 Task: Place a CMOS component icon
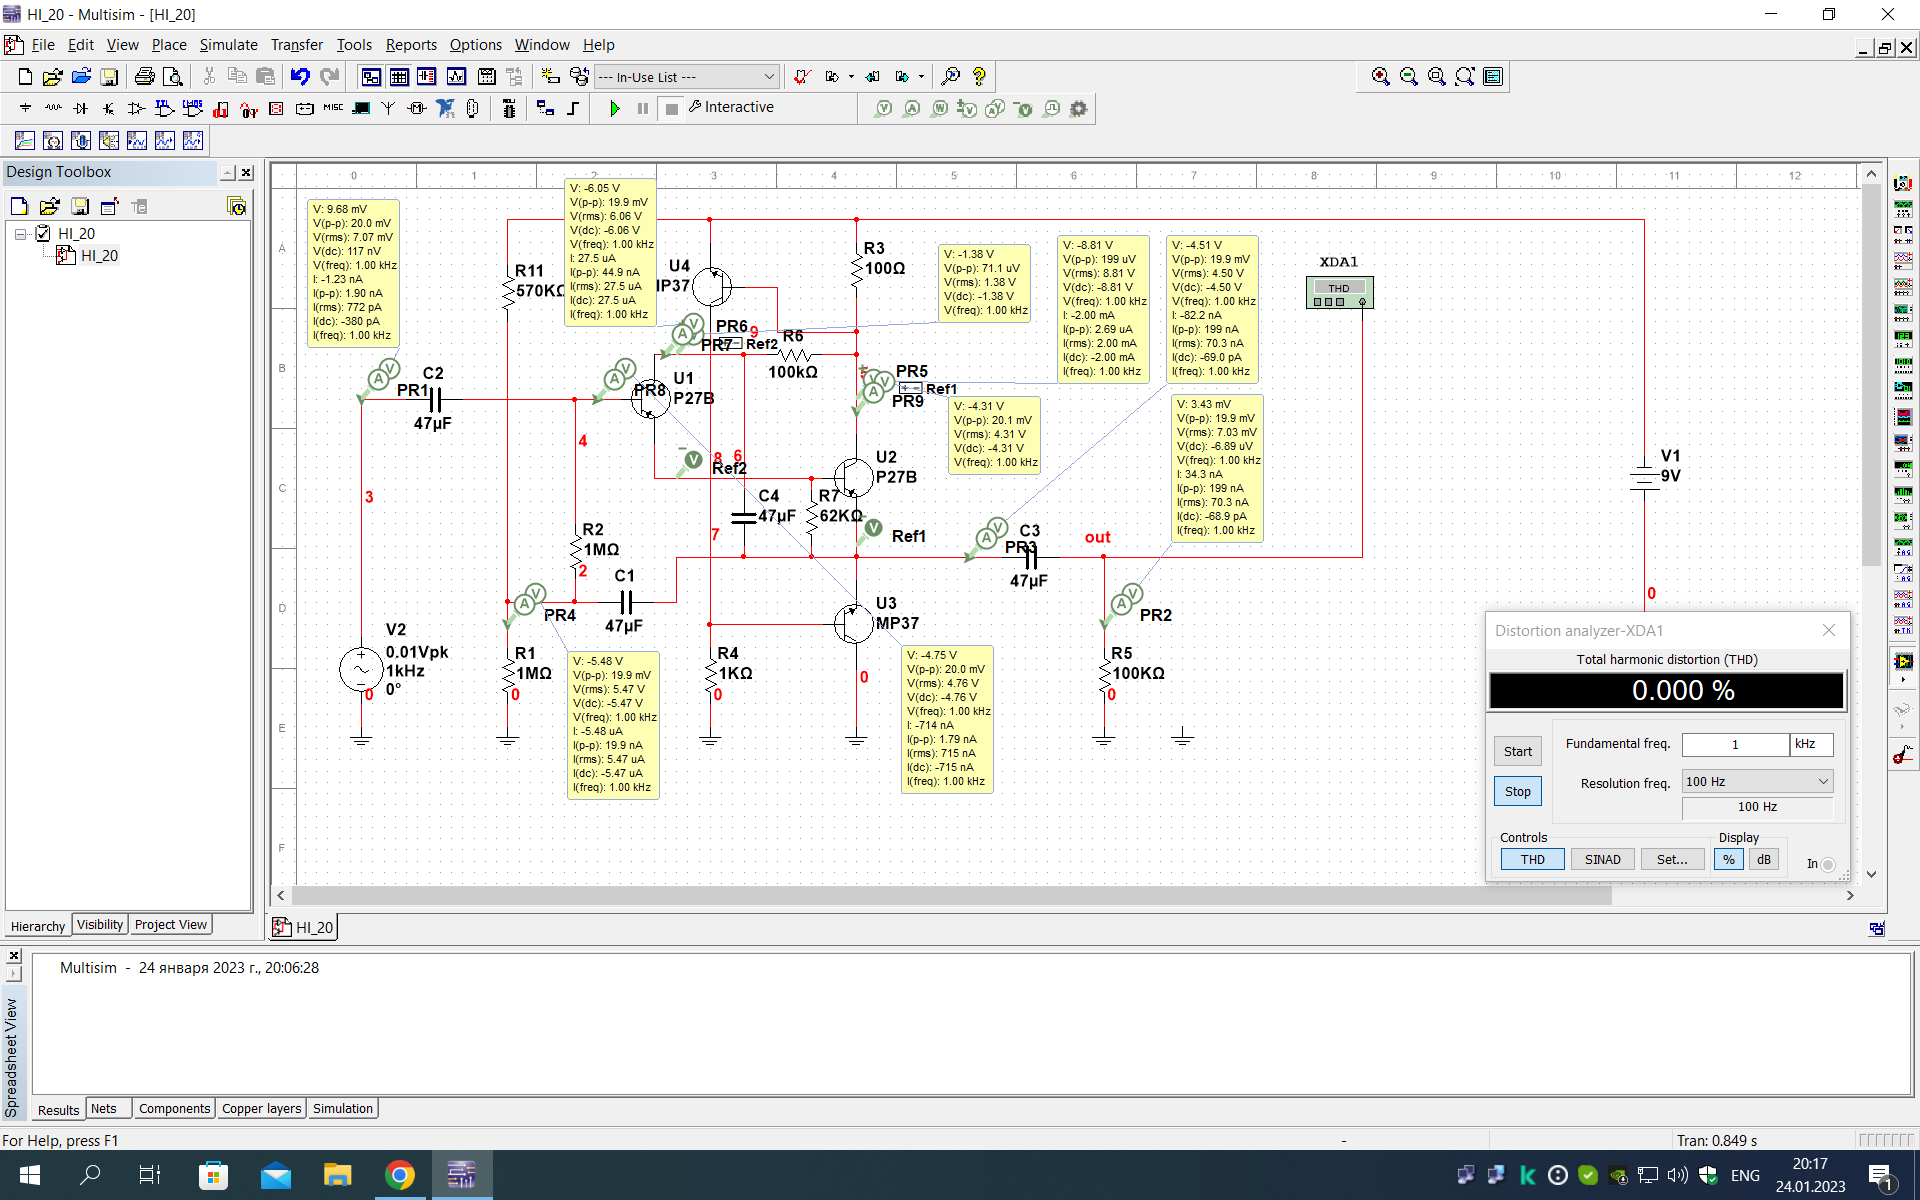coord(193,108)
